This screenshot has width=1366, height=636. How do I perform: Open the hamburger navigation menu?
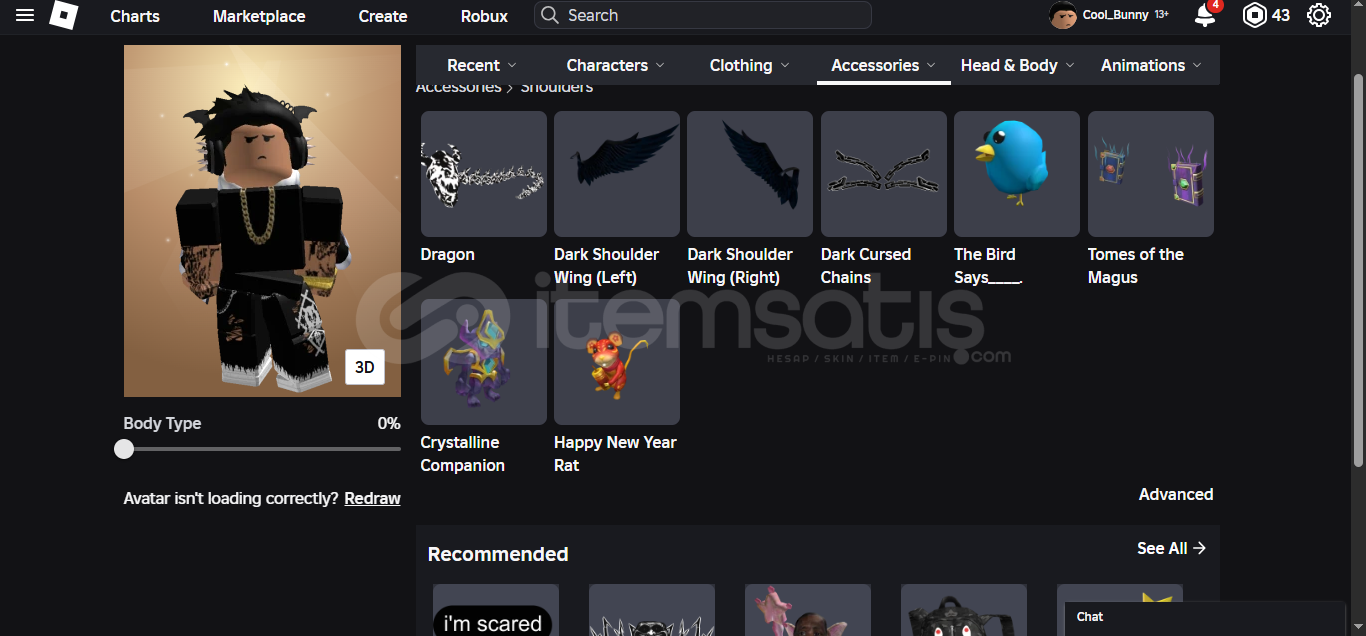pos(25,15)
